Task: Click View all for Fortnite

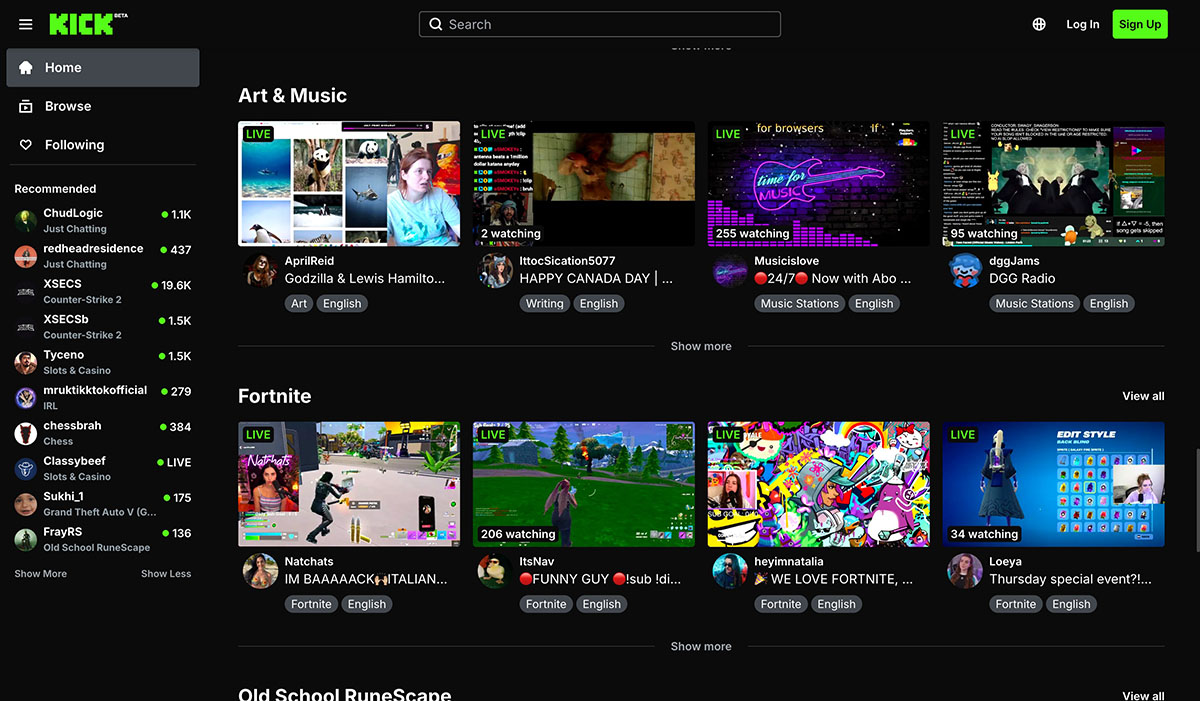Action: pos(1143,396)
